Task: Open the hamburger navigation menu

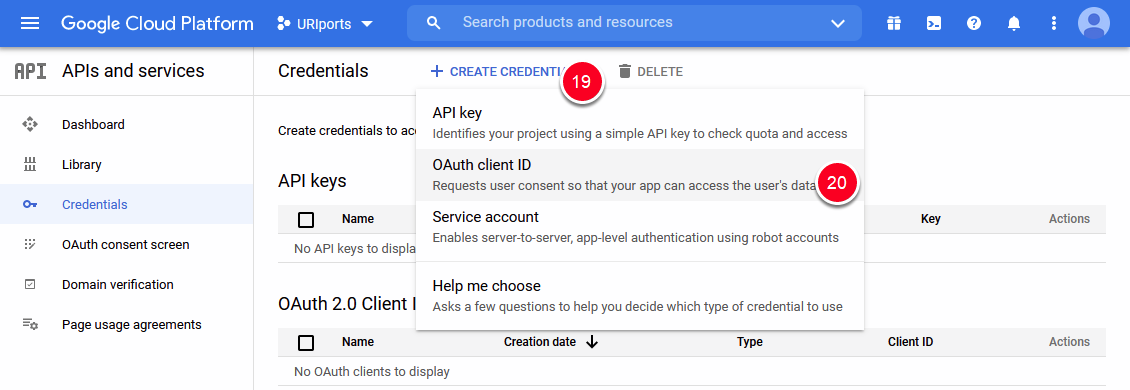Action: 30,23
